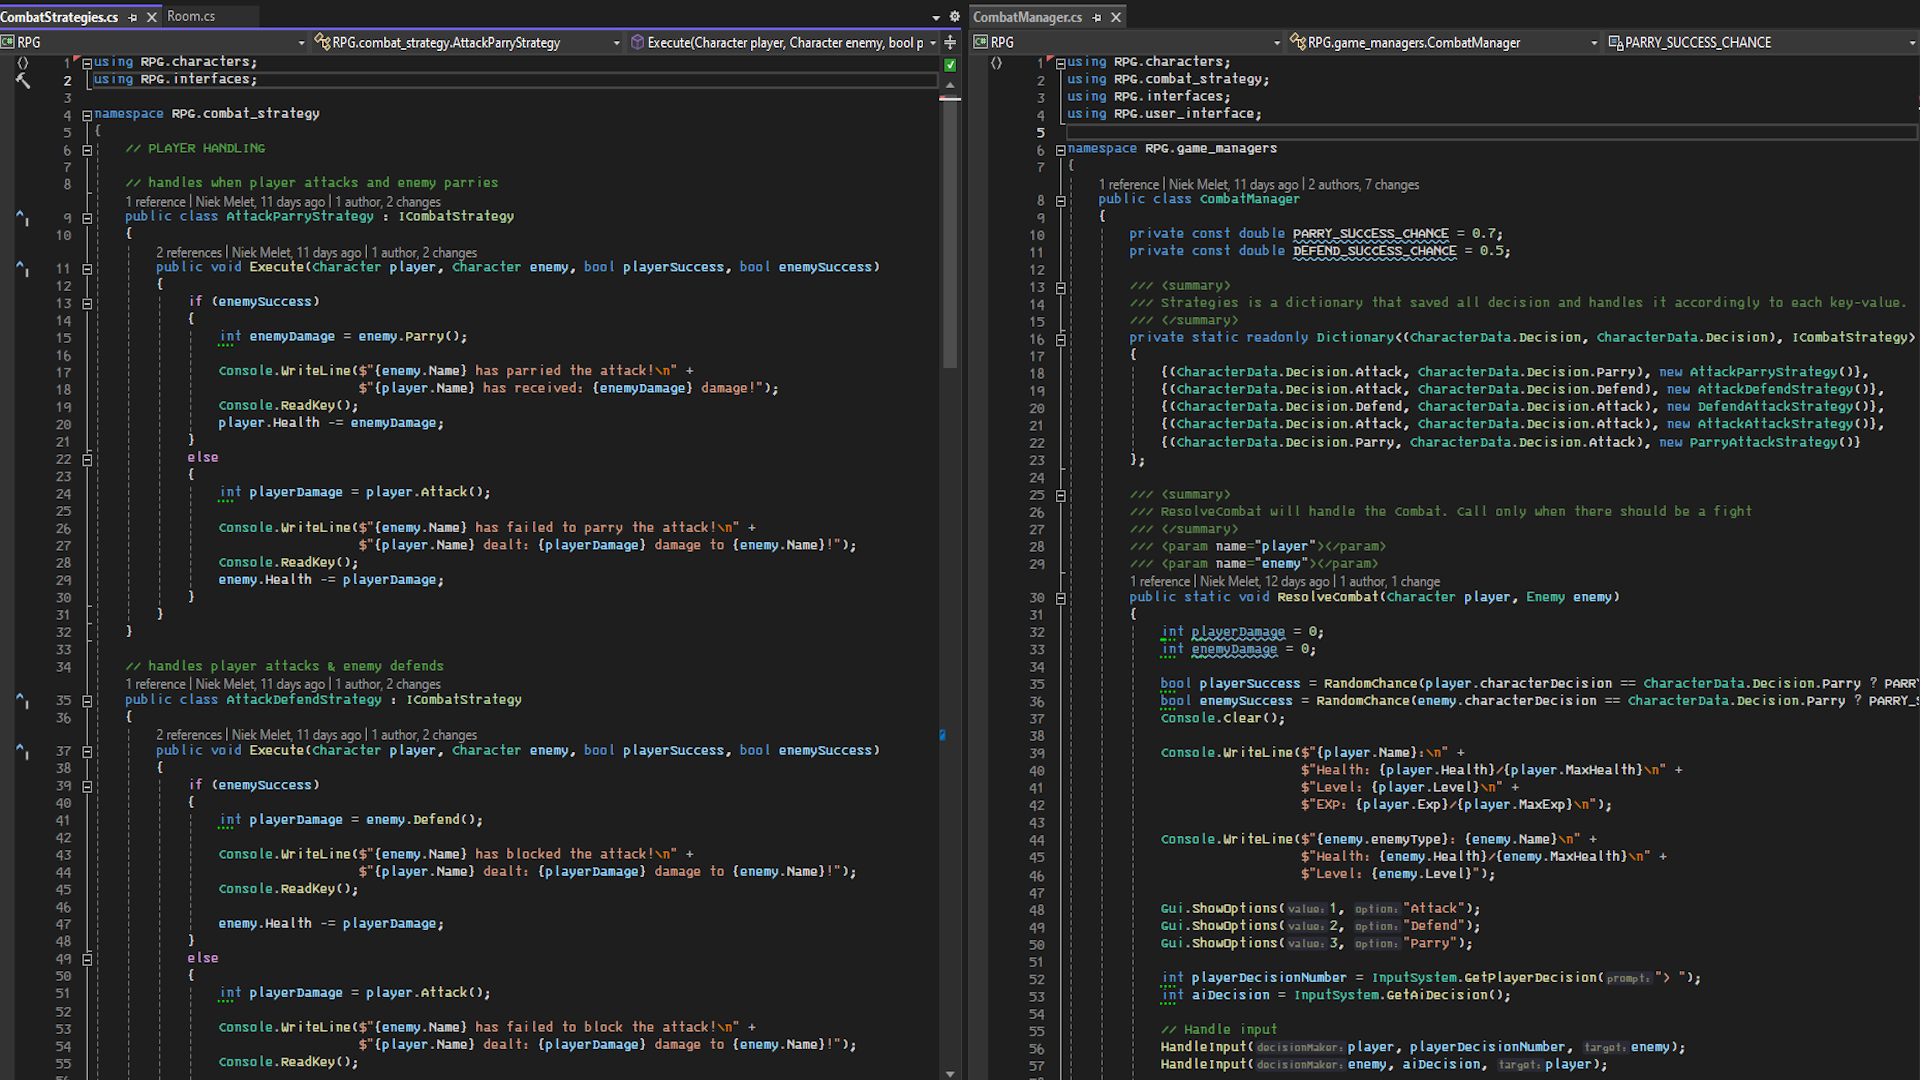Collapse the CombatManager class block

(x=1060, y=201)
